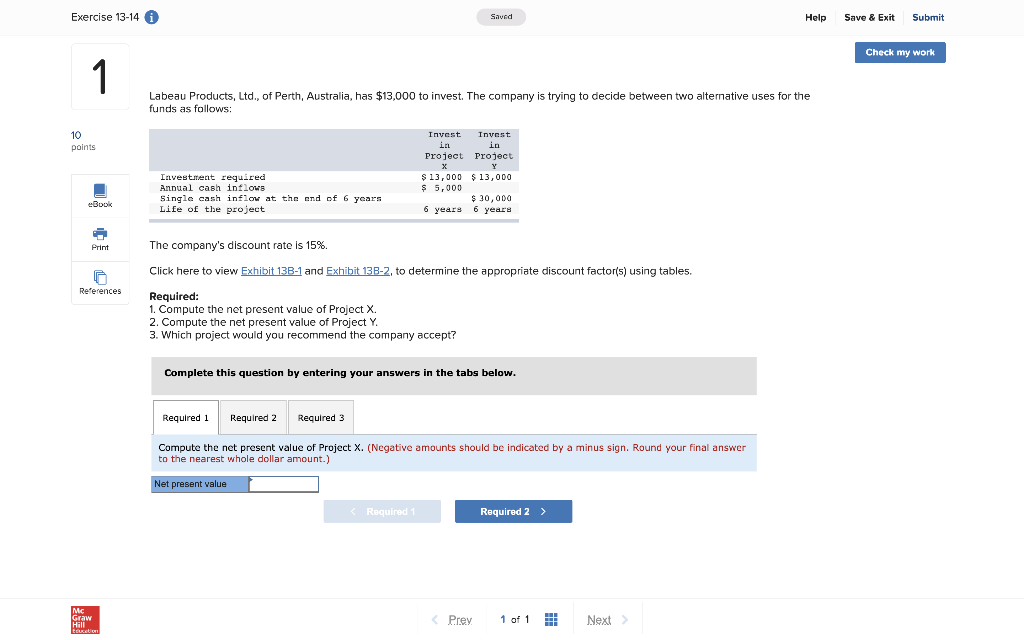Open the Help link

(815, 17)
